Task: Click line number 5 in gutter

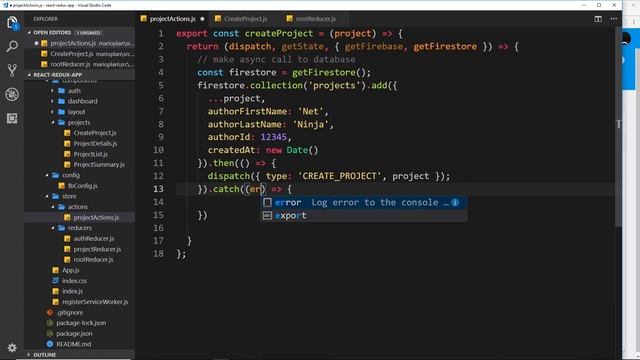Action: pos(161,85)
